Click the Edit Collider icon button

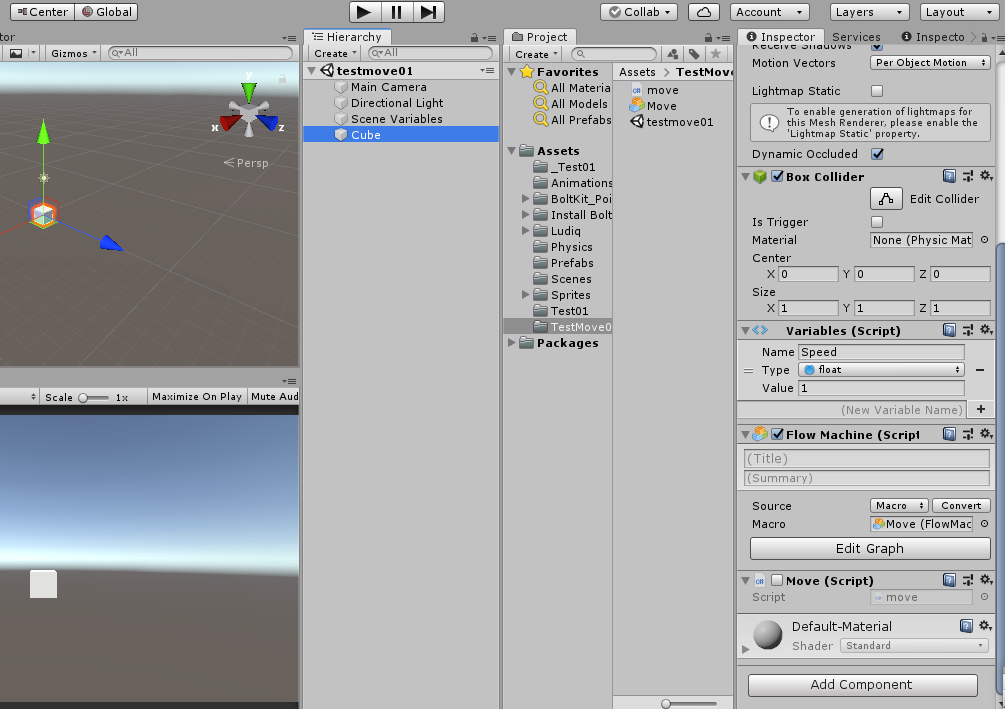click(x=886, y=199)
